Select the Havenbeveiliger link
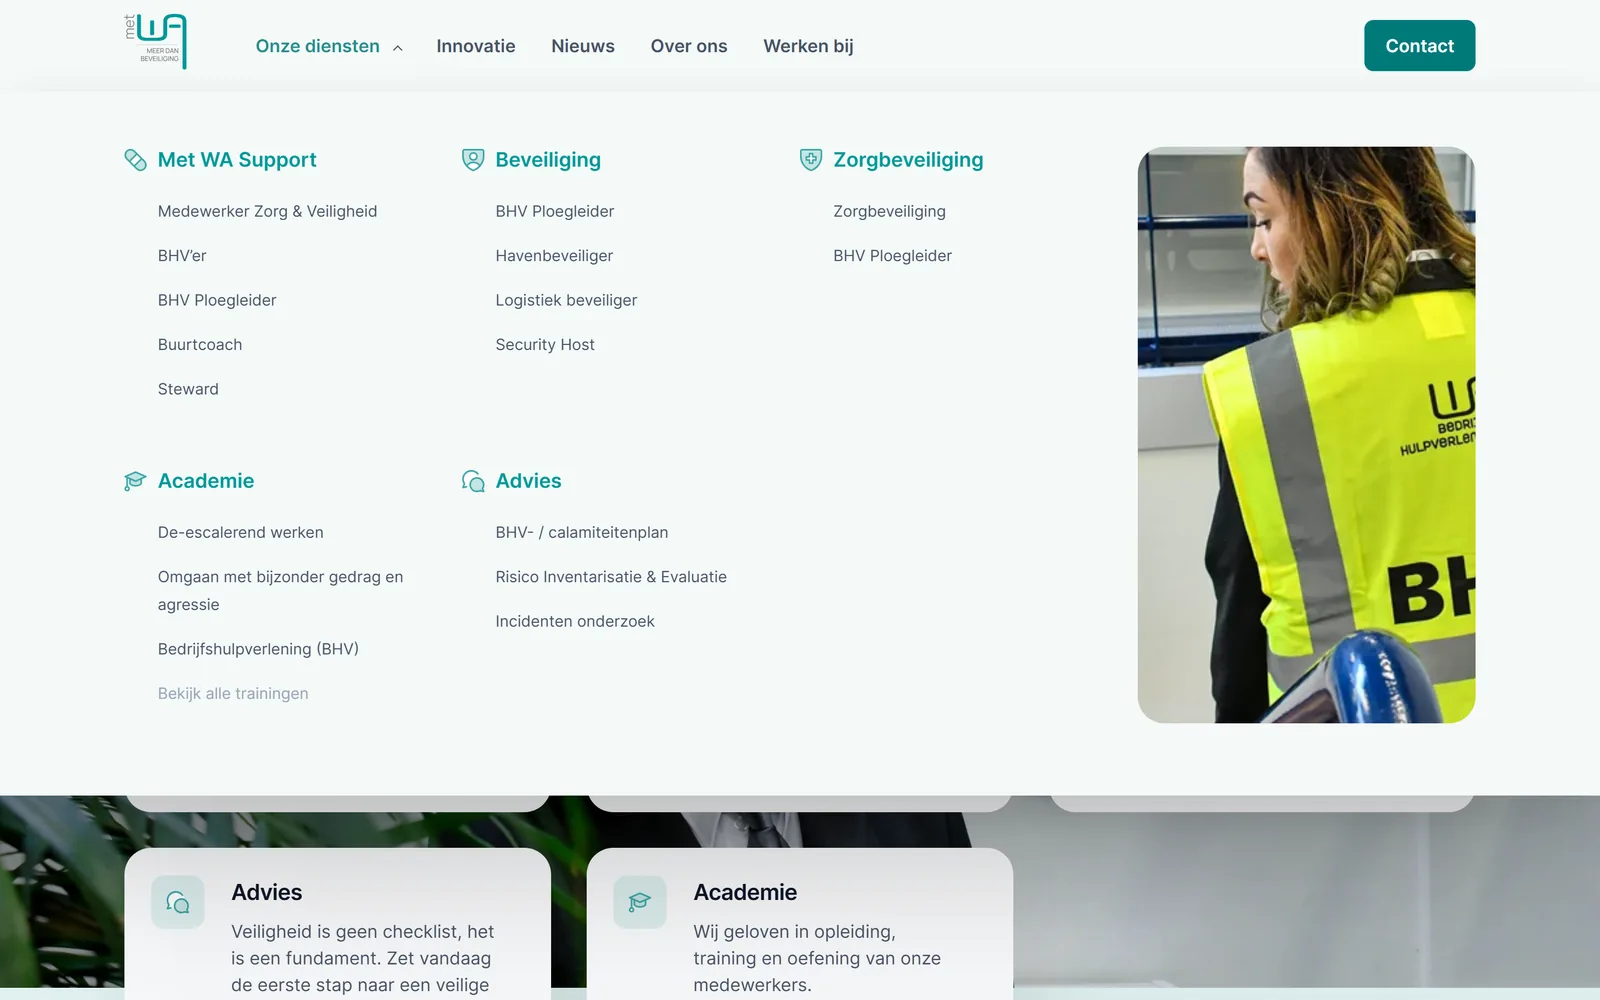Screen dimensions: 1600x1000 pos(554,256)
